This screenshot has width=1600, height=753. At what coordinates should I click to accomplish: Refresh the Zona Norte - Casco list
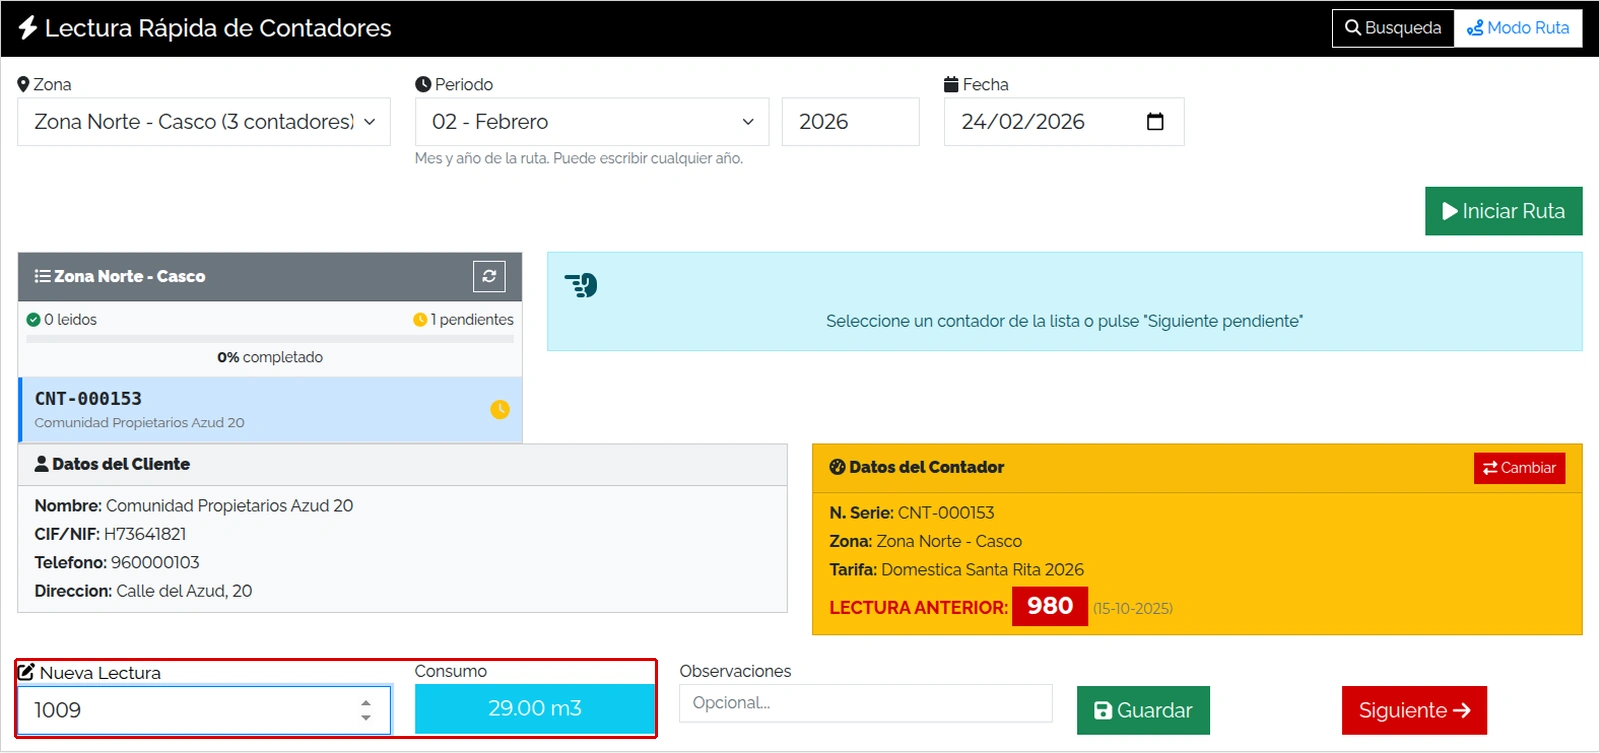point(489,276)
